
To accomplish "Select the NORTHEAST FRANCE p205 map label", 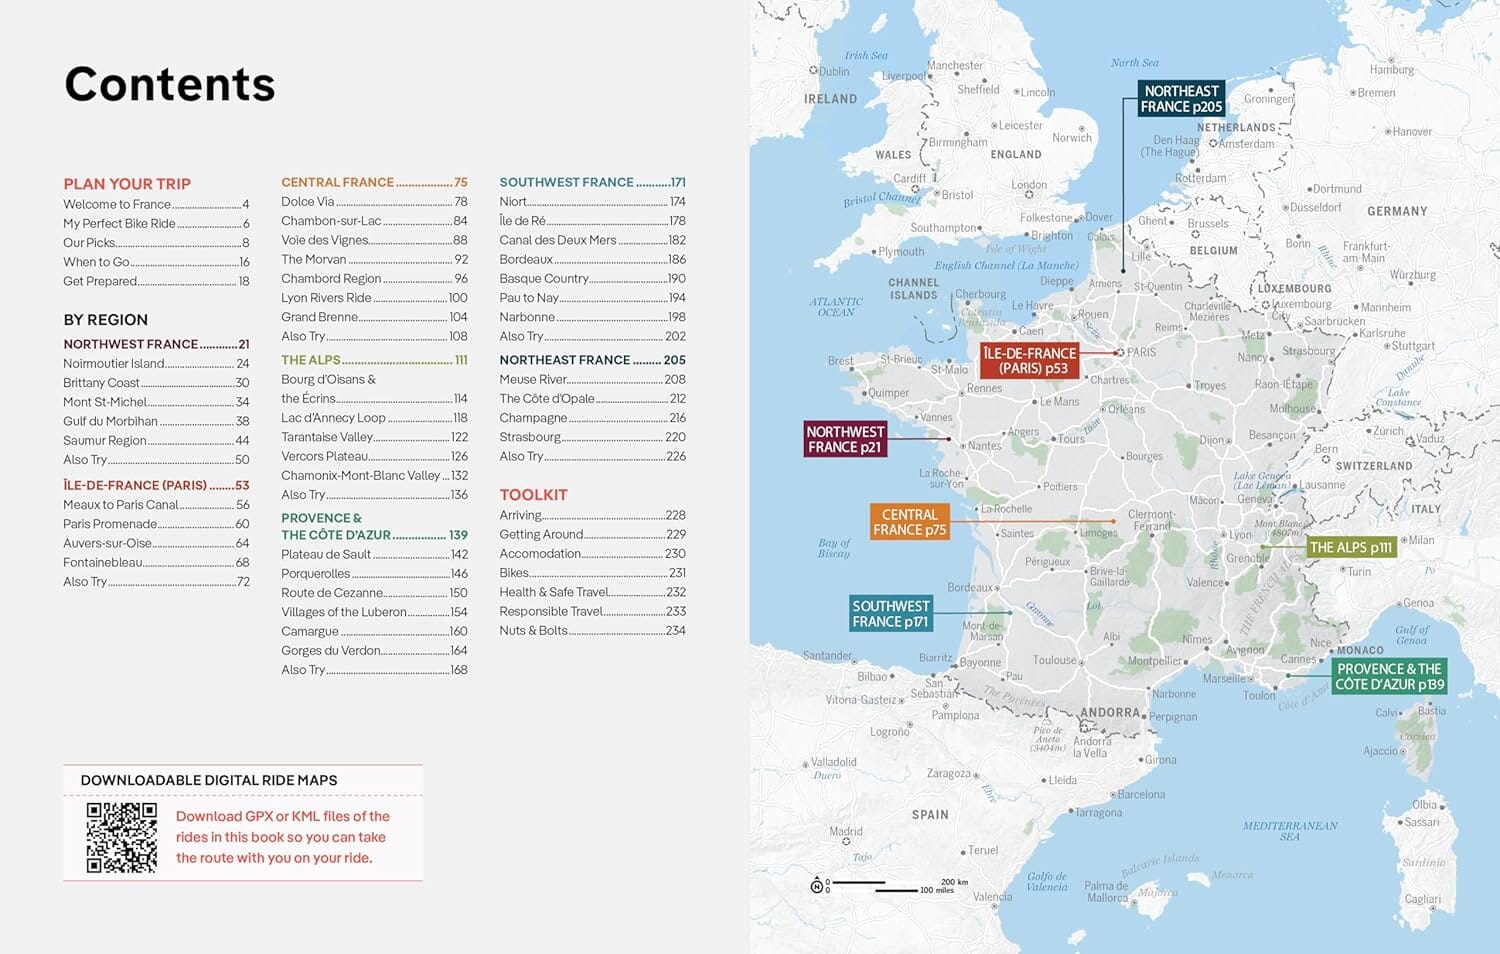I will pyautogui.click(x=1183, y=97).
